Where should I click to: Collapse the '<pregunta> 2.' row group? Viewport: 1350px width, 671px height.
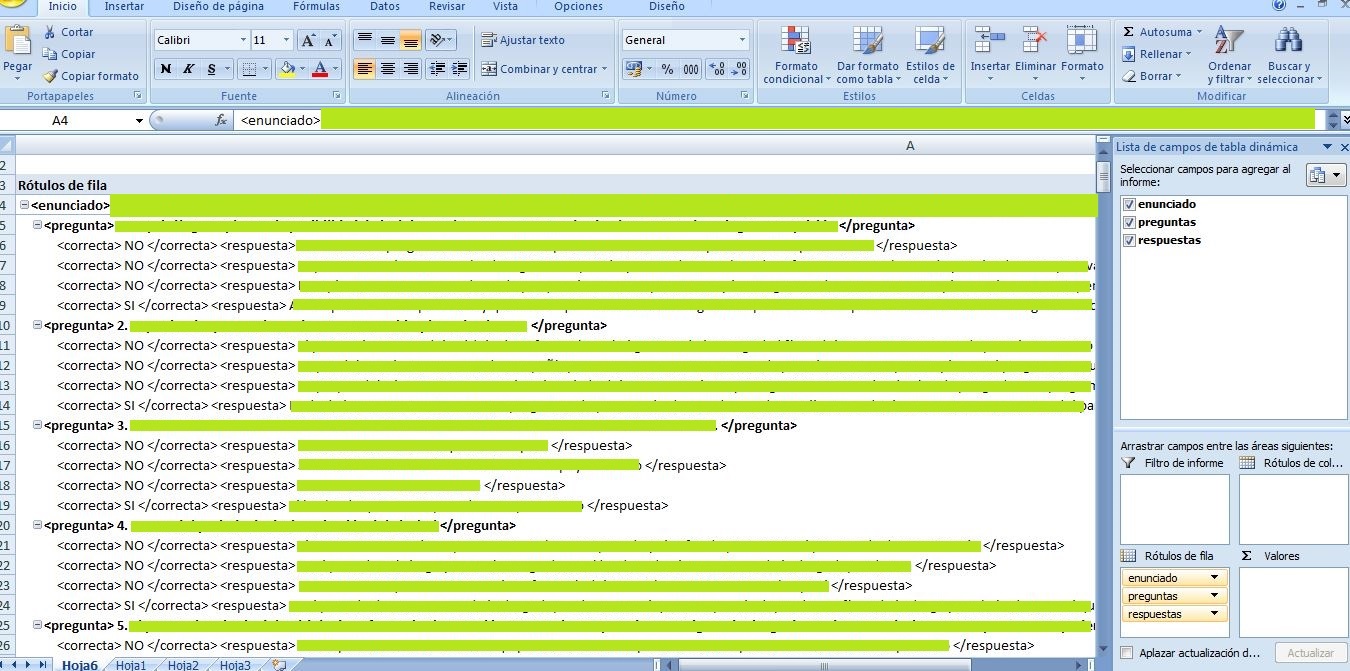pos(37,325)
